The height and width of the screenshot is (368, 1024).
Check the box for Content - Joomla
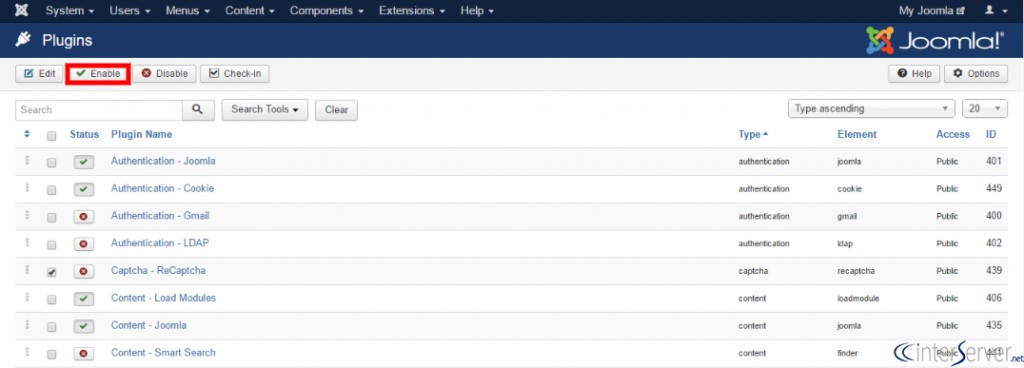point(52,327)
